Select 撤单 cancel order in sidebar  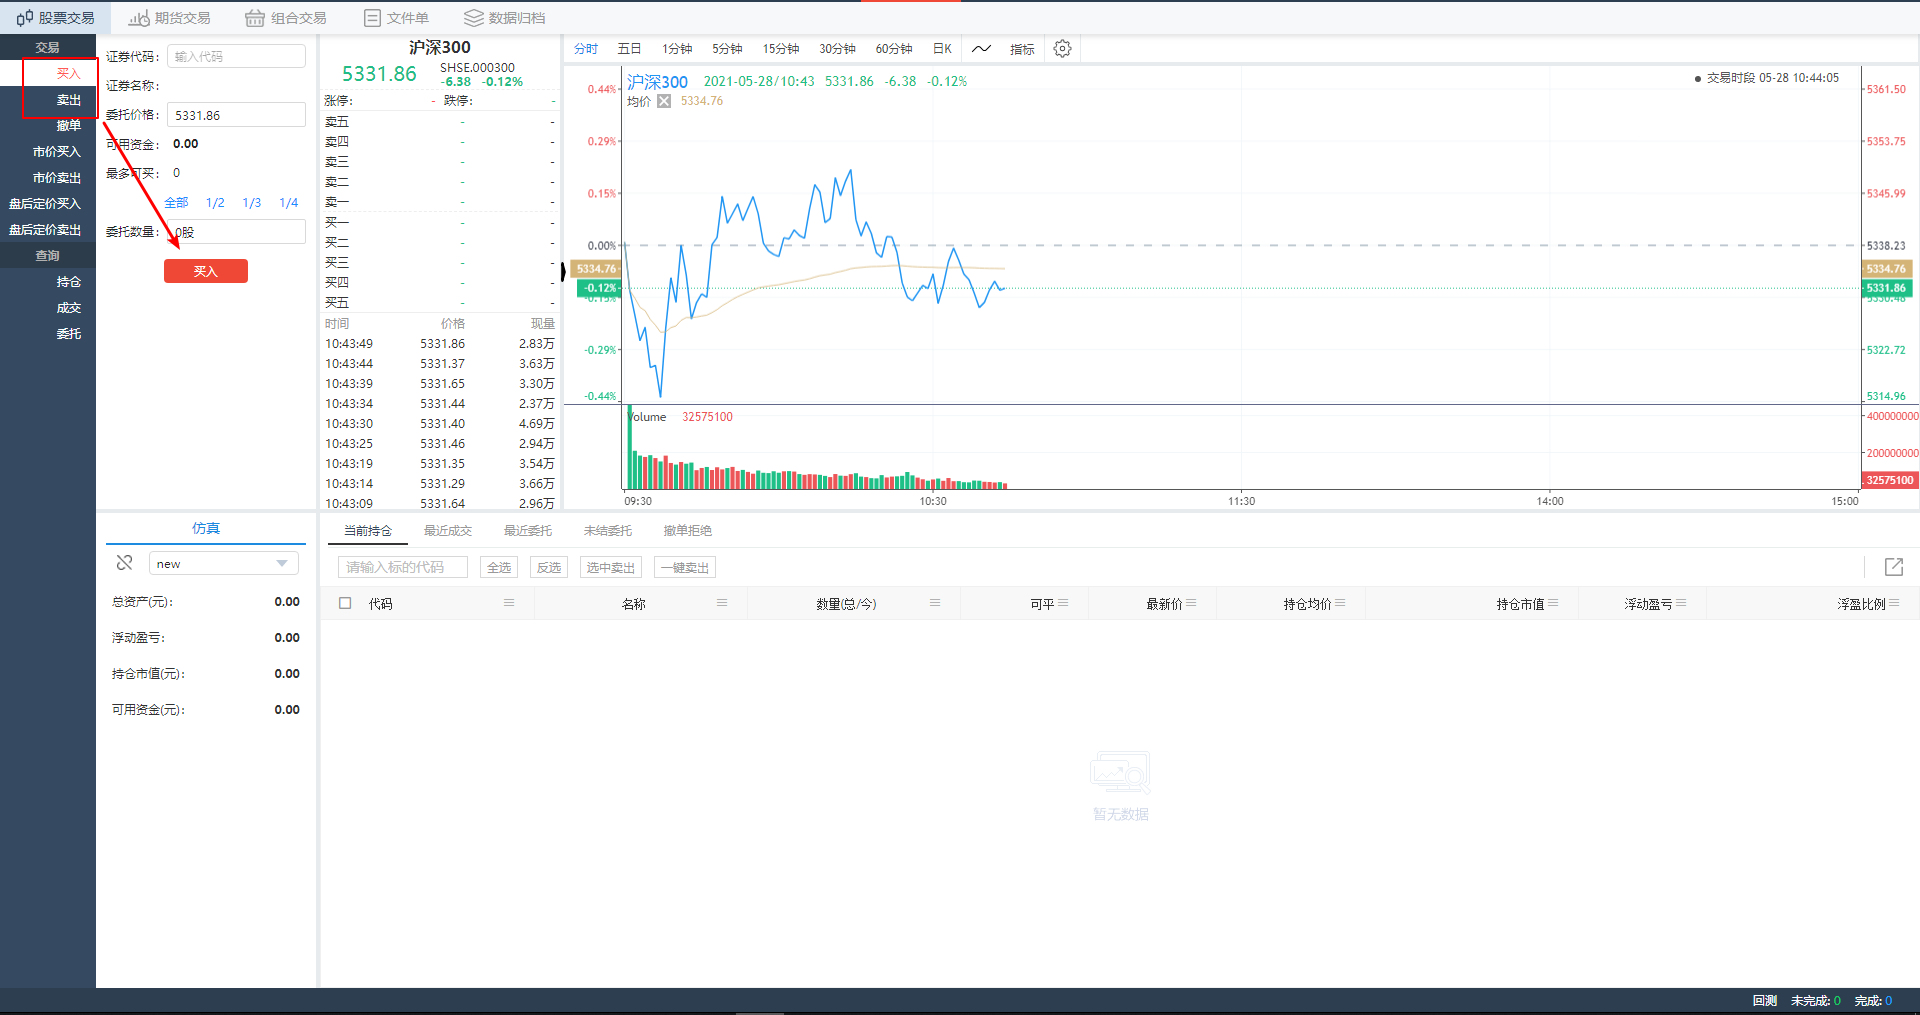(x=68, y=125)
